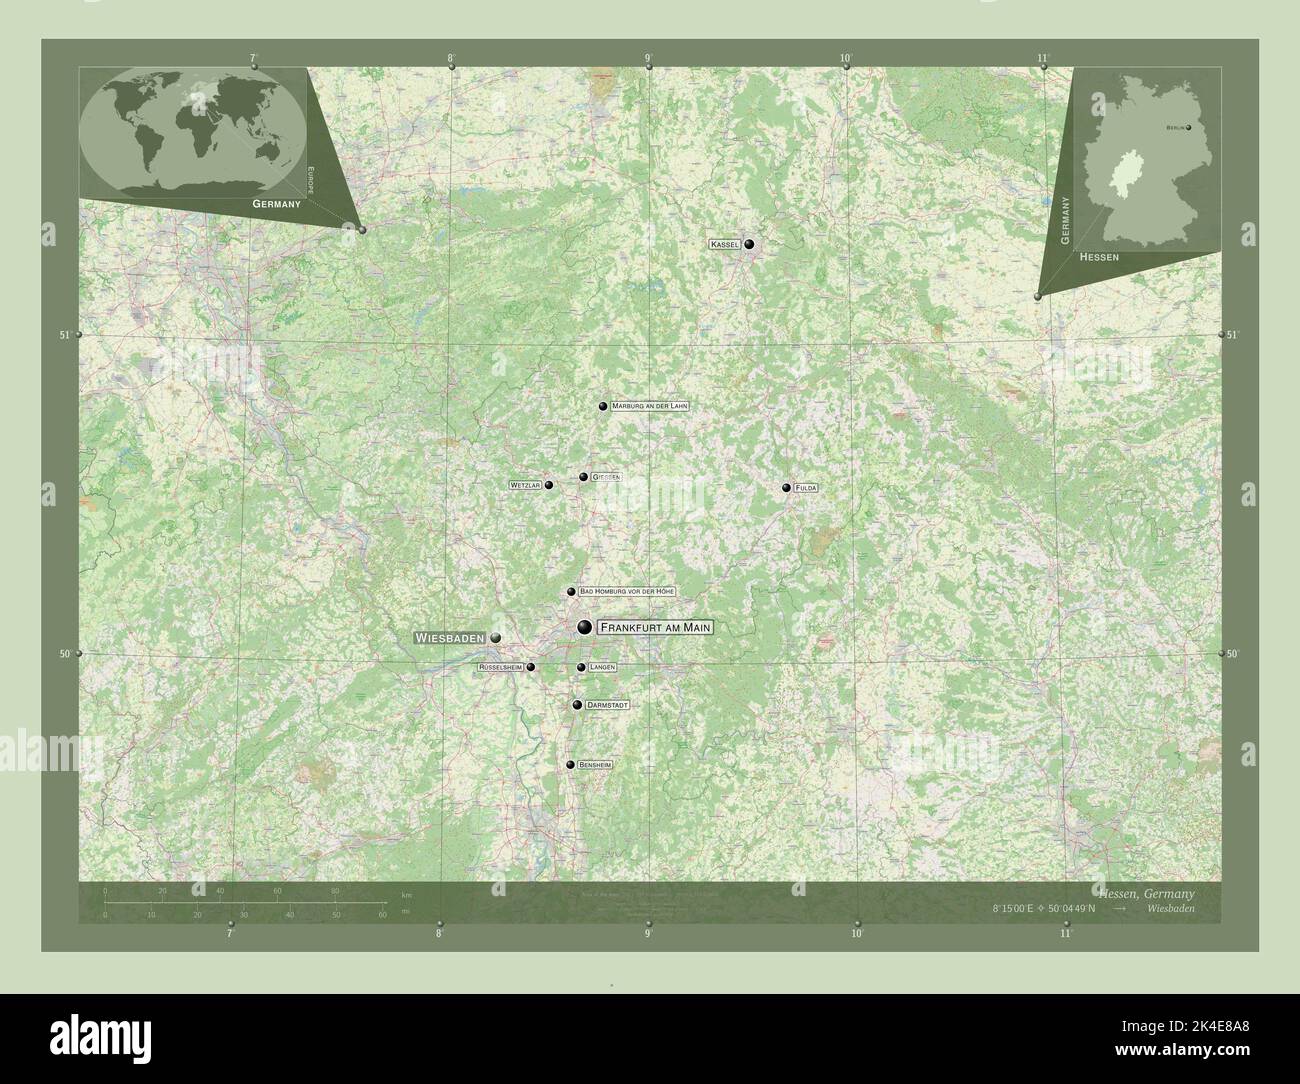Select the Rüsselsheim marker dot

(531, 667)
